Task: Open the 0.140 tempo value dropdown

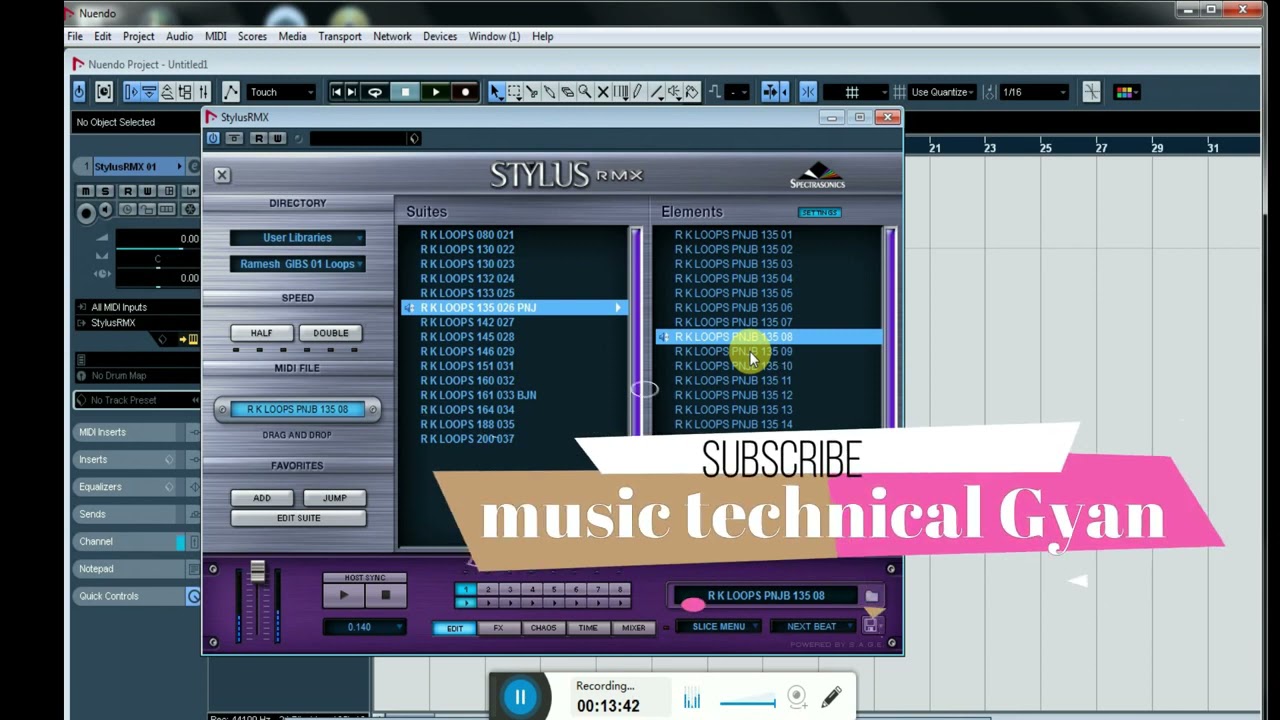Action: tap(364, 627)
